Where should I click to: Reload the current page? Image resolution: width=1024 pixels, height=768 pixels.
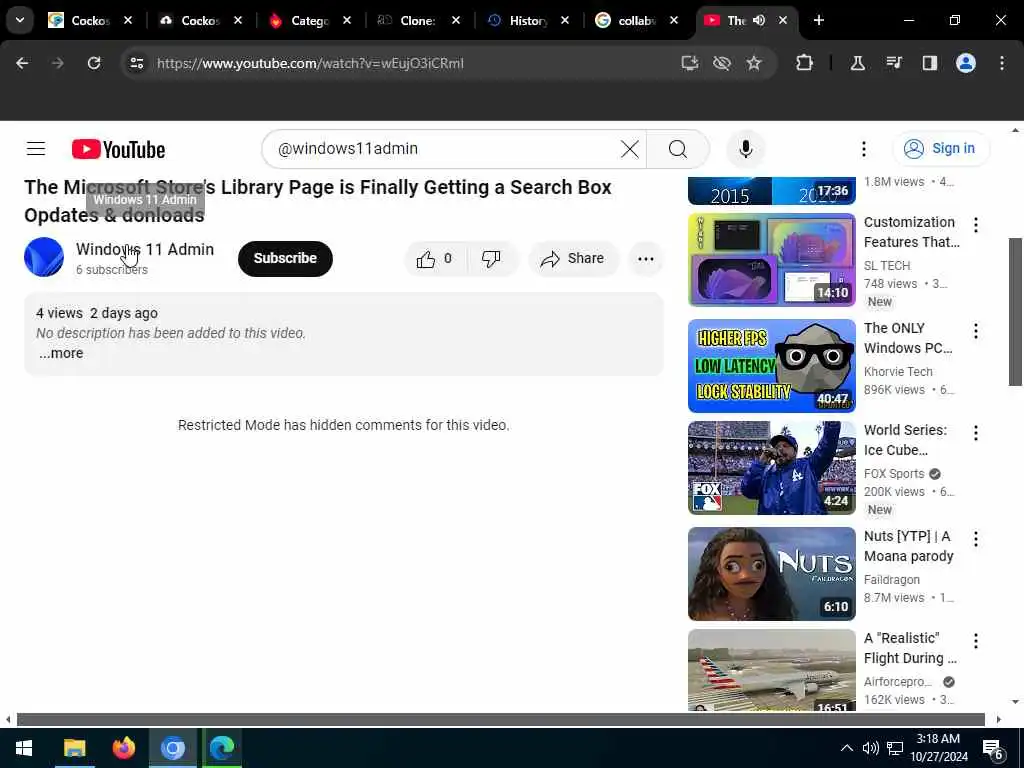(94, 63)
